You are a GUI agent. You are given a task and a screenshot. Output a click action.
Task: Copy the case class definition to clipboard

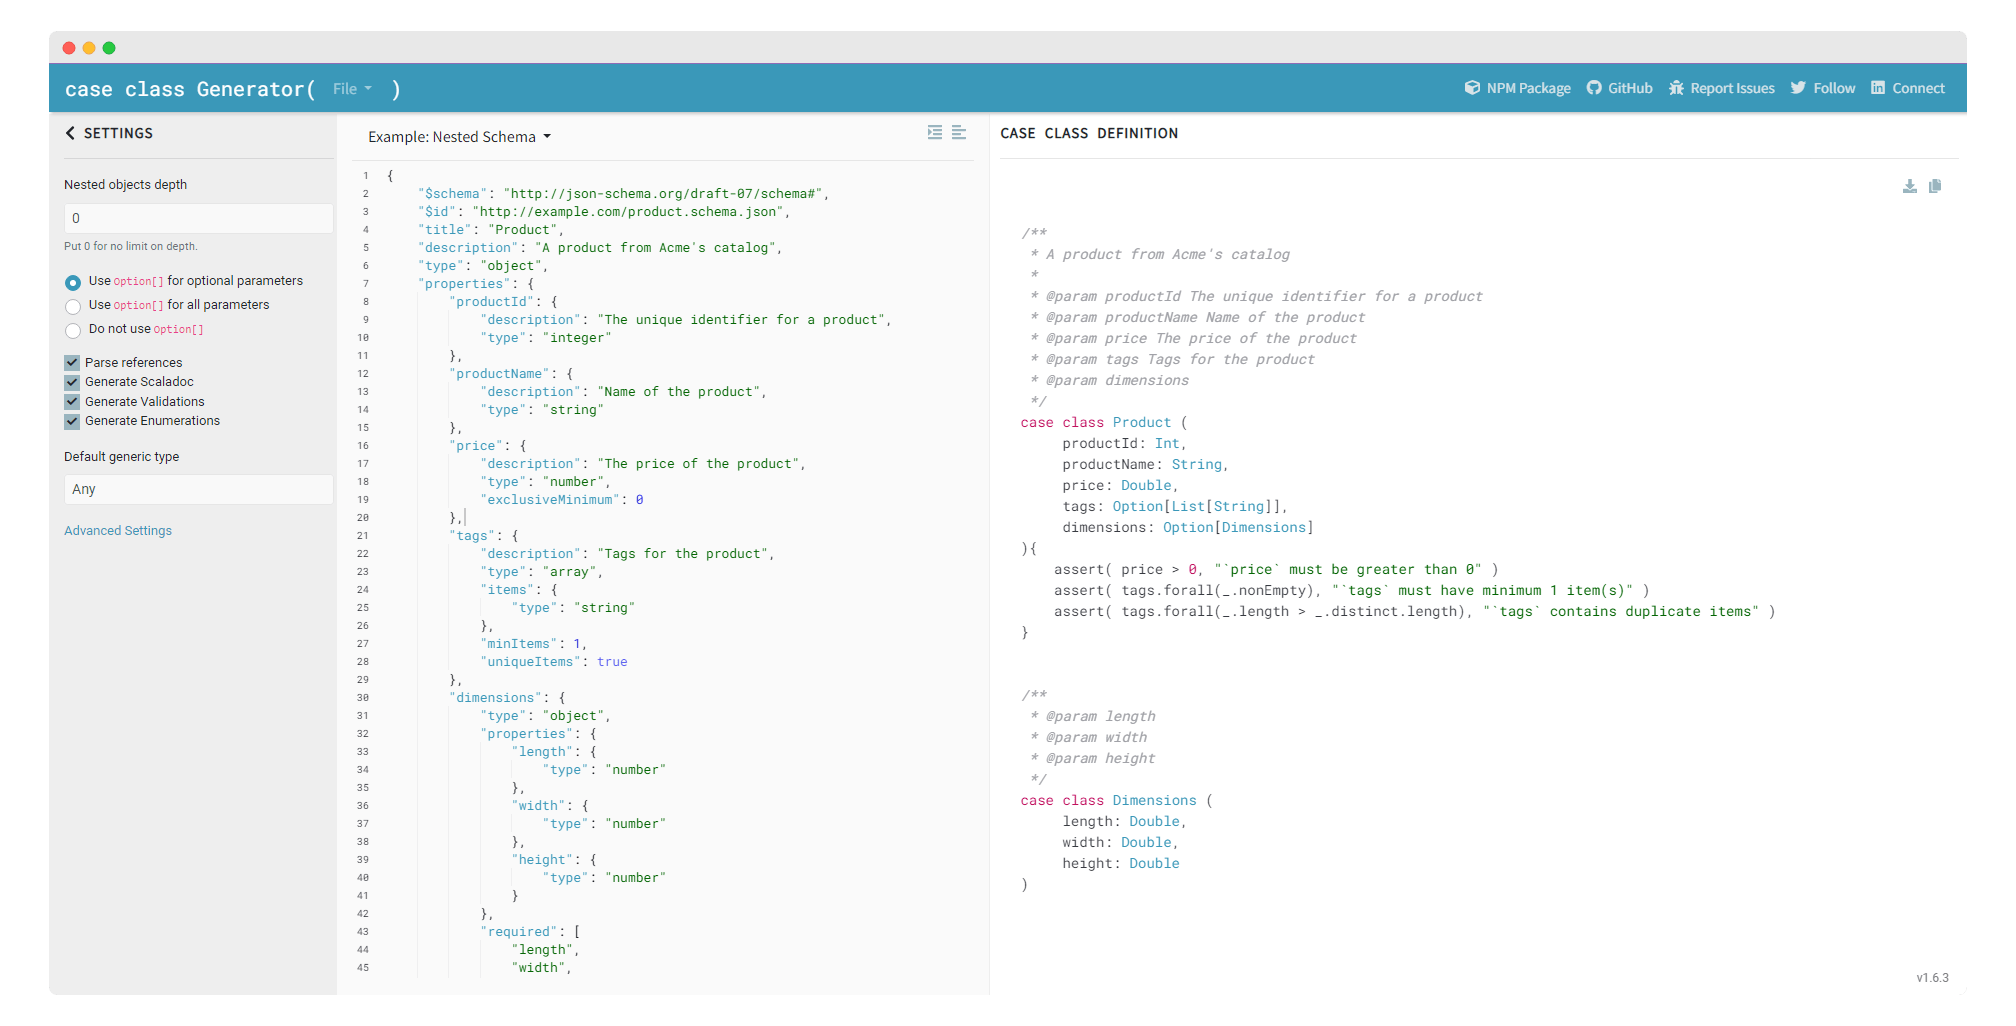(x=1936, y=186)
